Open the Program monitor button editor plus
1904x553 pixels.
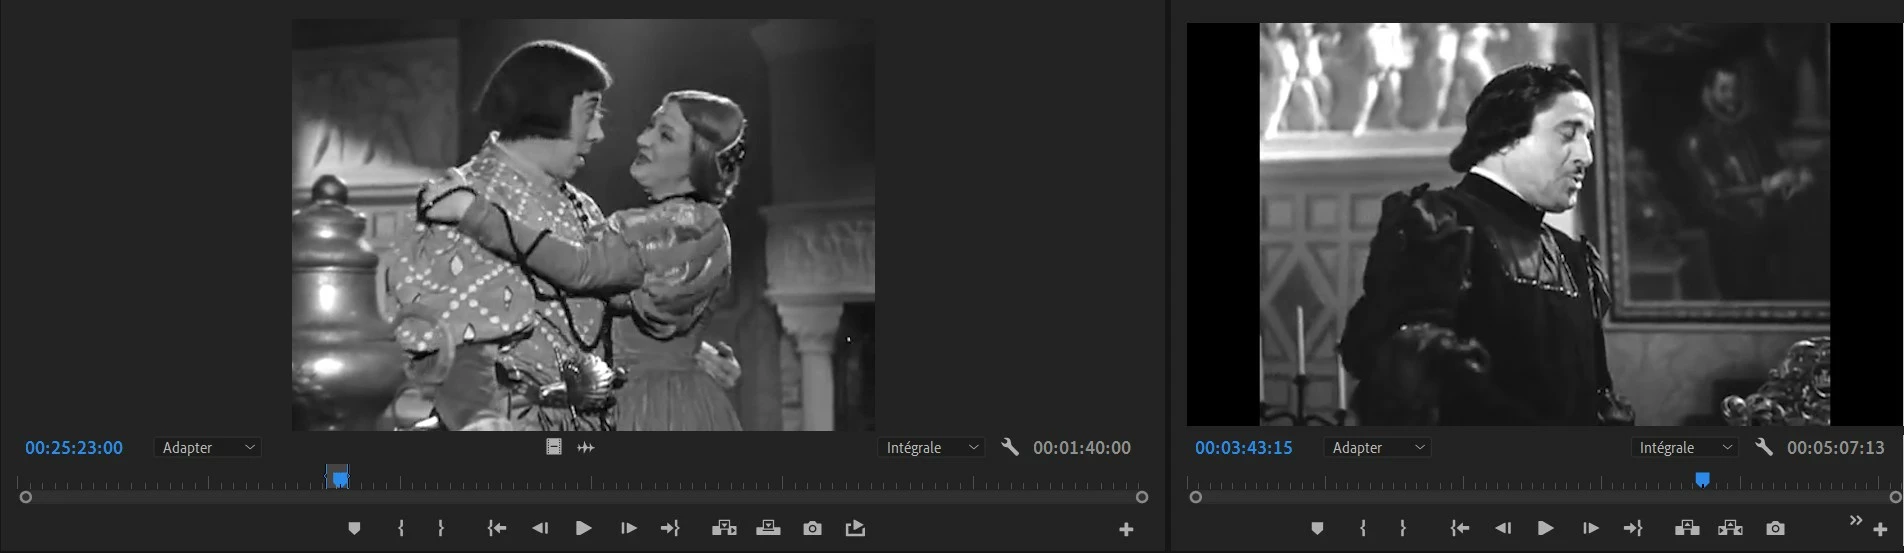pyautogui.click(x=1880, y=529)
